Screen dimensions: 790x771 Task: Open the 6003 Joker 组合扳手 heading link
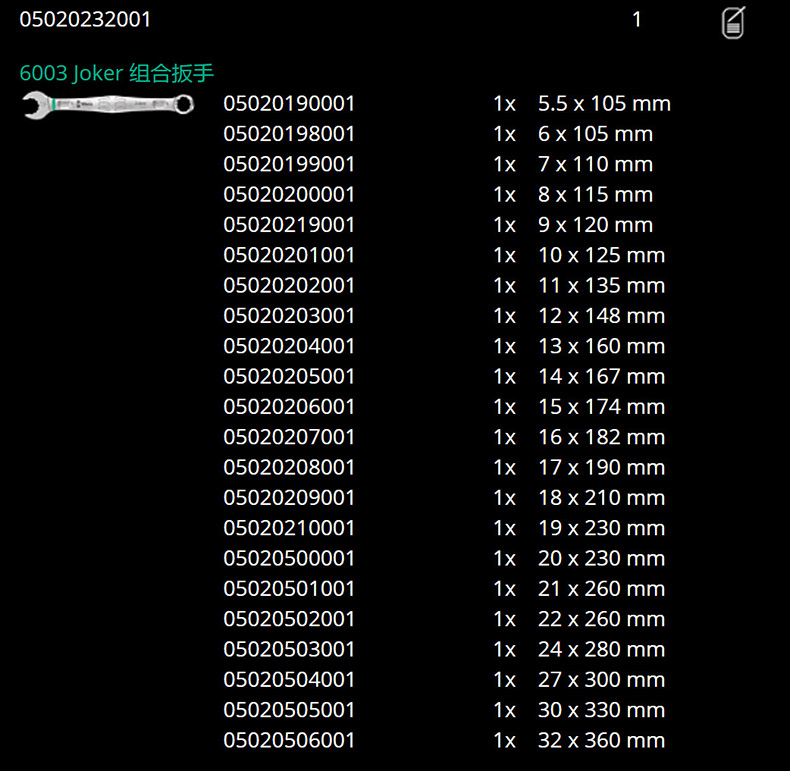(x=117, y=73)
